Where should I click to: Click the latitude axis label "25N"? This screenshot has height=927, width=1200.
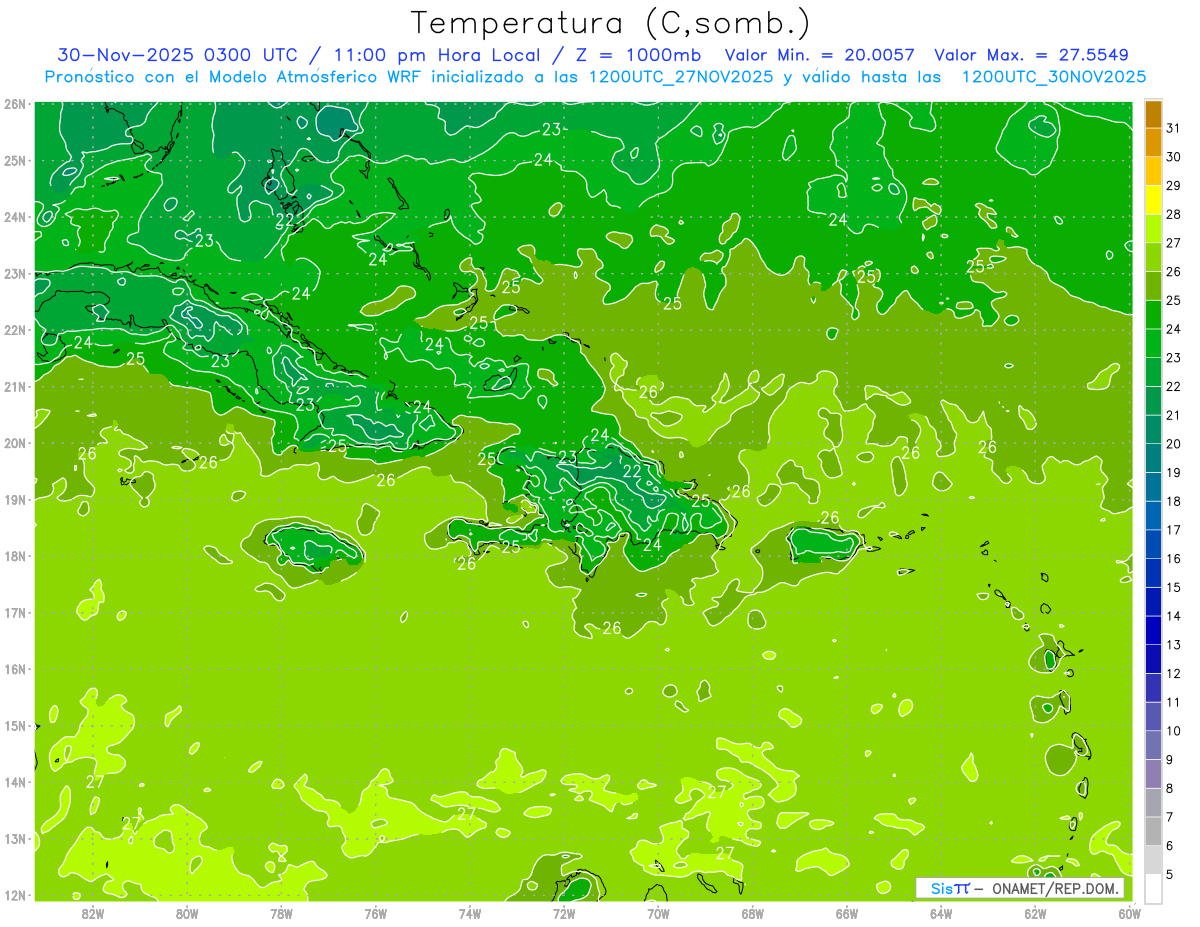click(15, 160)
